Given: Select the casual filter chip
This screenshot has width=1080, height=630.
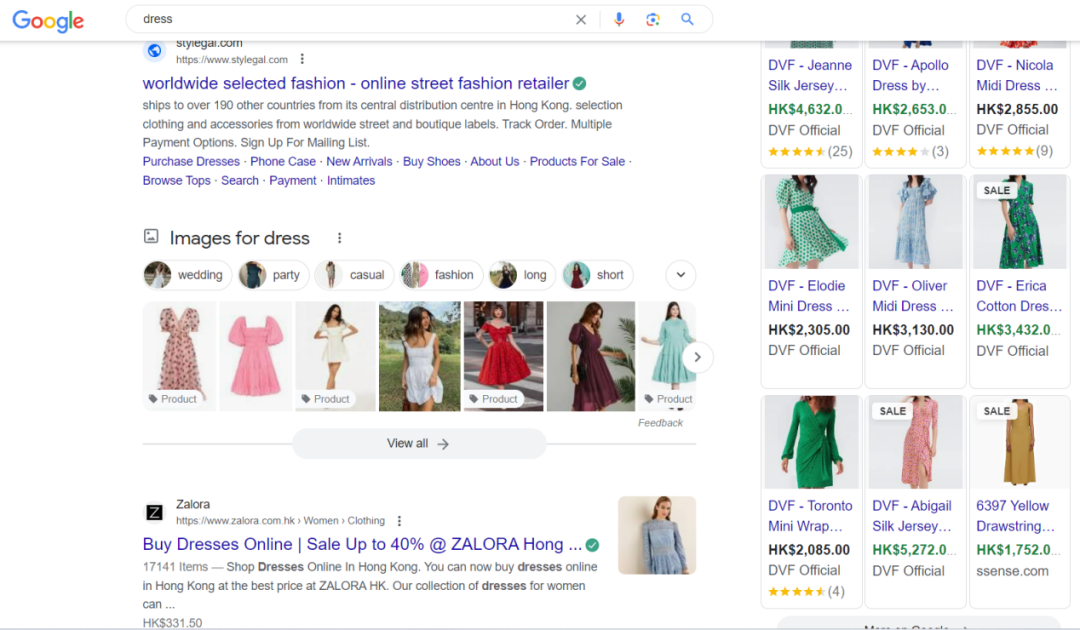Looking at the screenshot, I should pos(353,275).
